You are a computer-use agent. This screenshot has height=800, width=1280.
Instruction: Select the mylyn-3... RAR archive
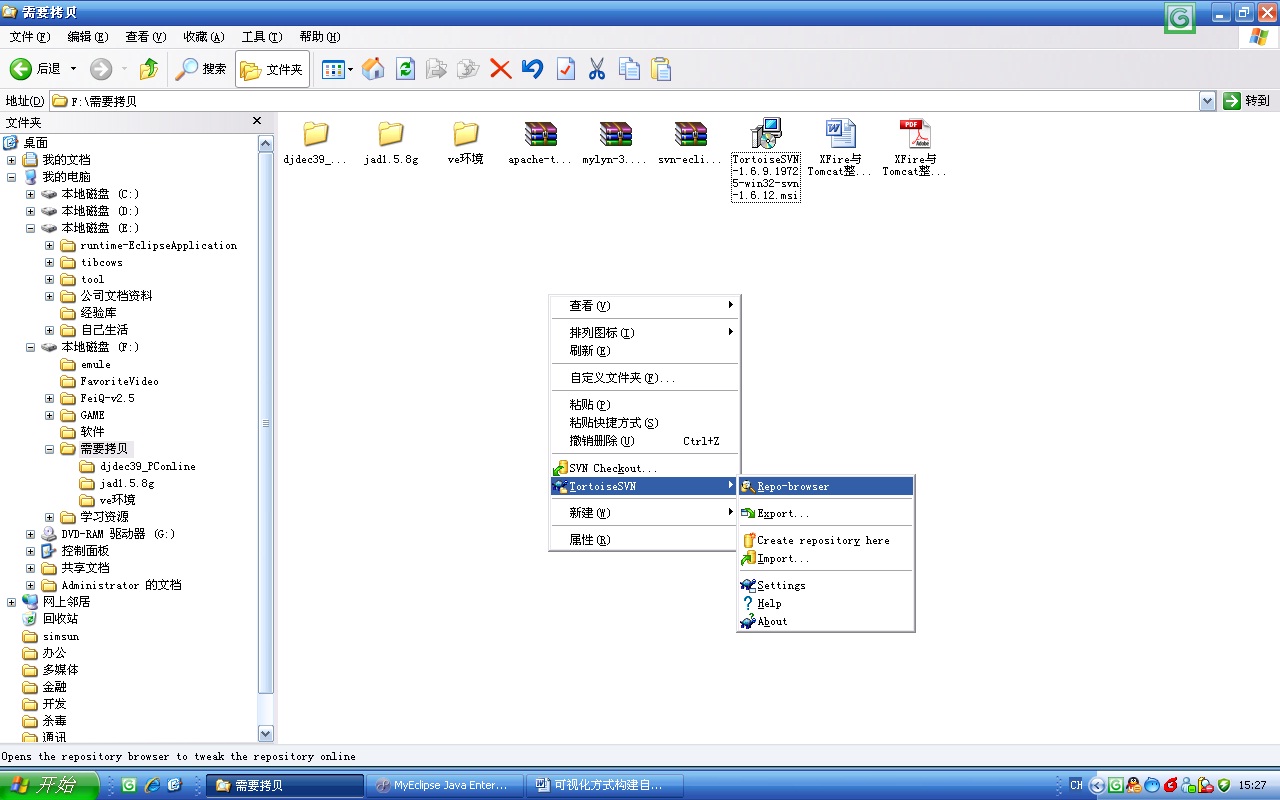tap(615, 142)
